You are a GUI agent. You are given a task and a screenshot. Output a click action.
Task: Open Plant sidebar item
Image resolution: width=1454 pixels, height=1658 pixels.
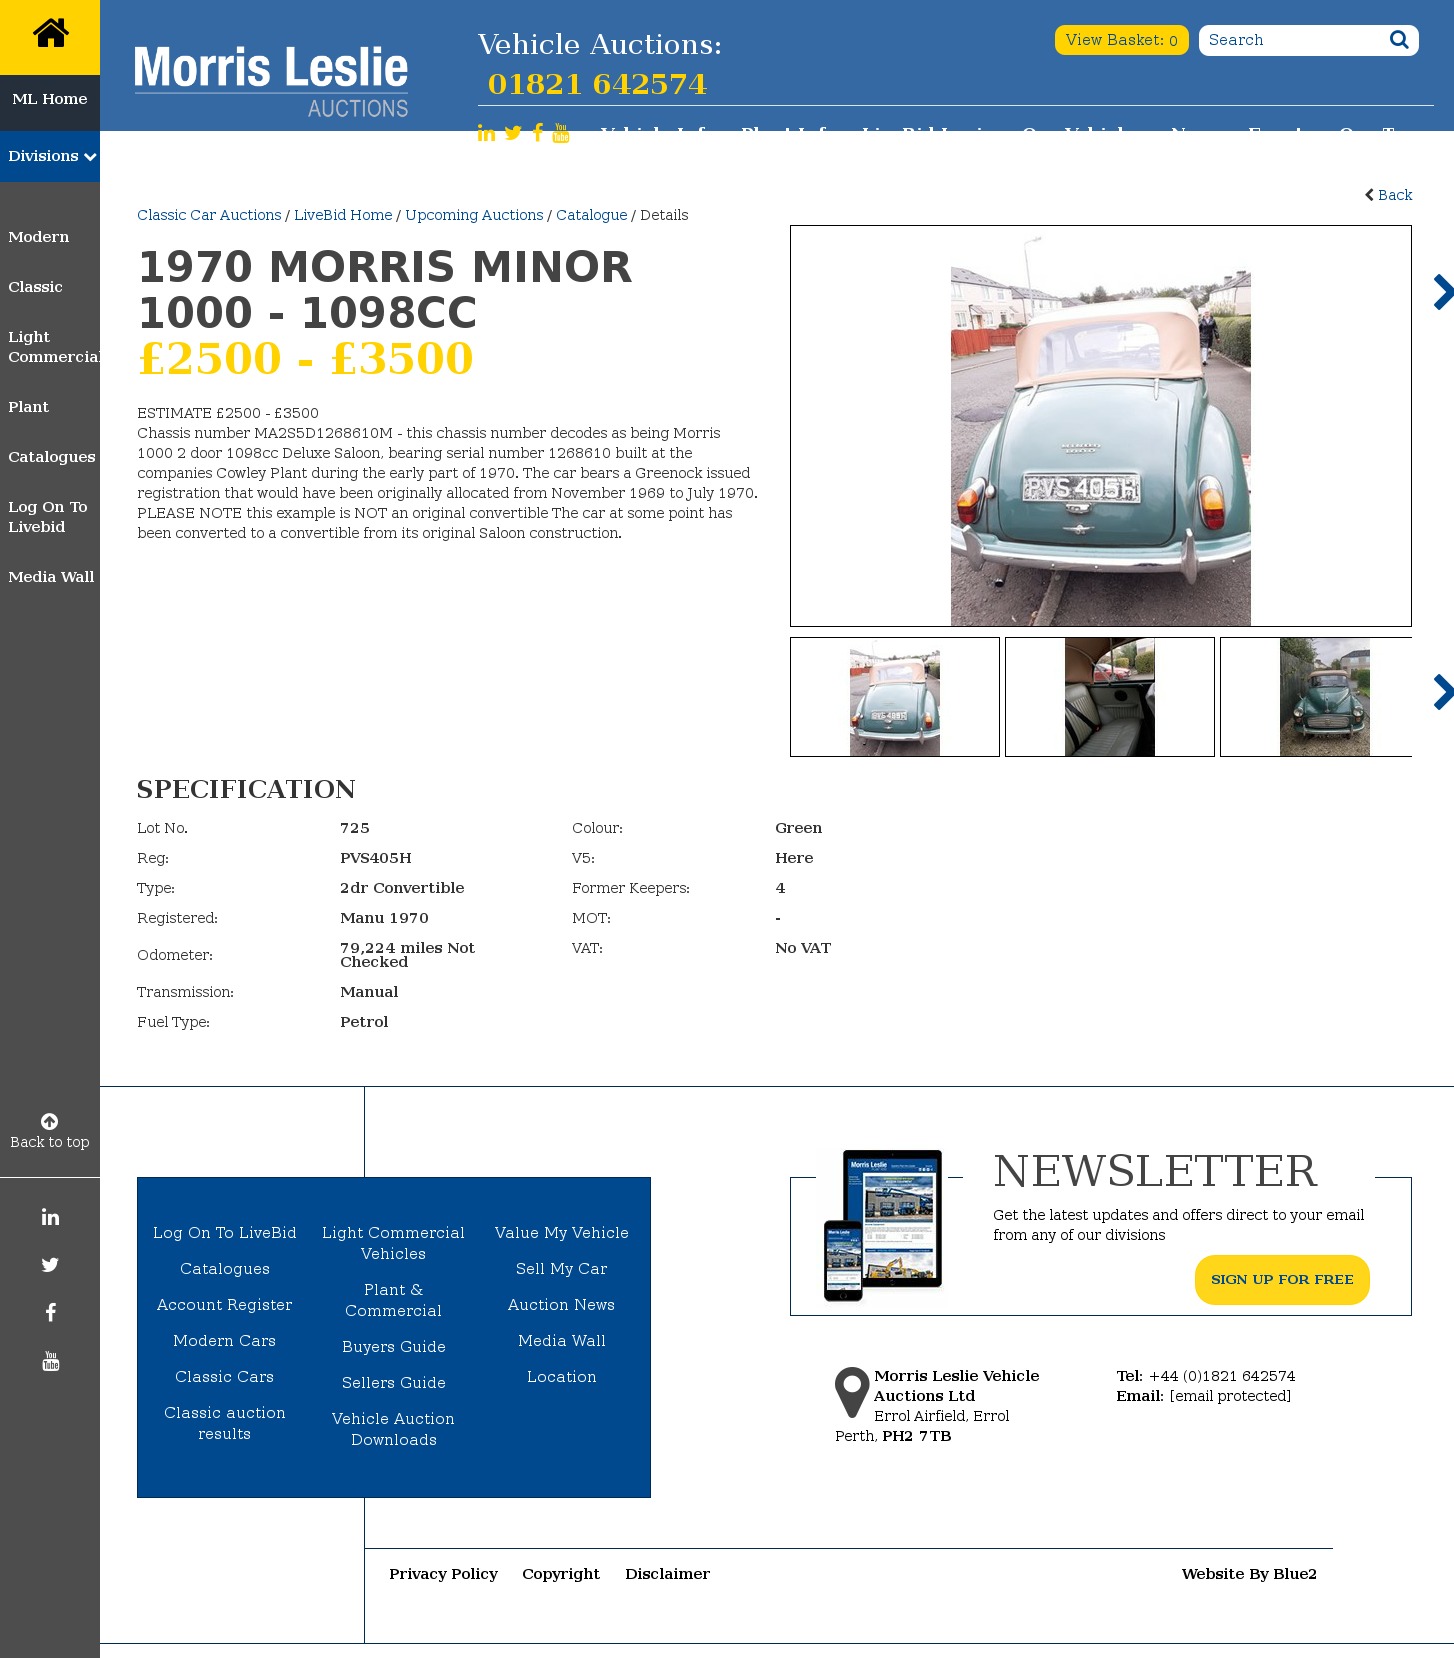point(28,407)
